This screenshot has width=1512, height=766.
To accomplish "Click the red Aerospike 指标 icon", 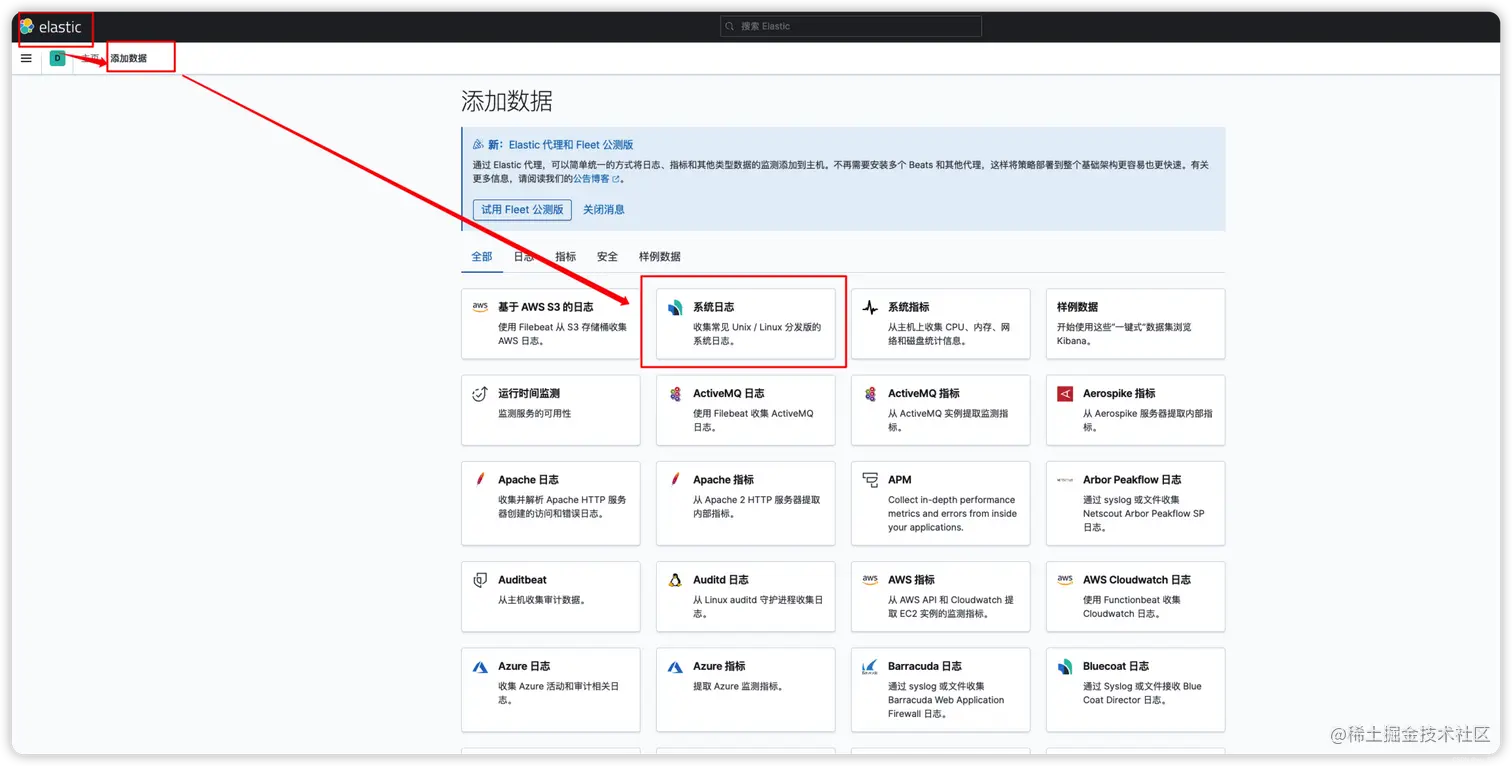I will pyautogui.click(x=1065, y=393).
